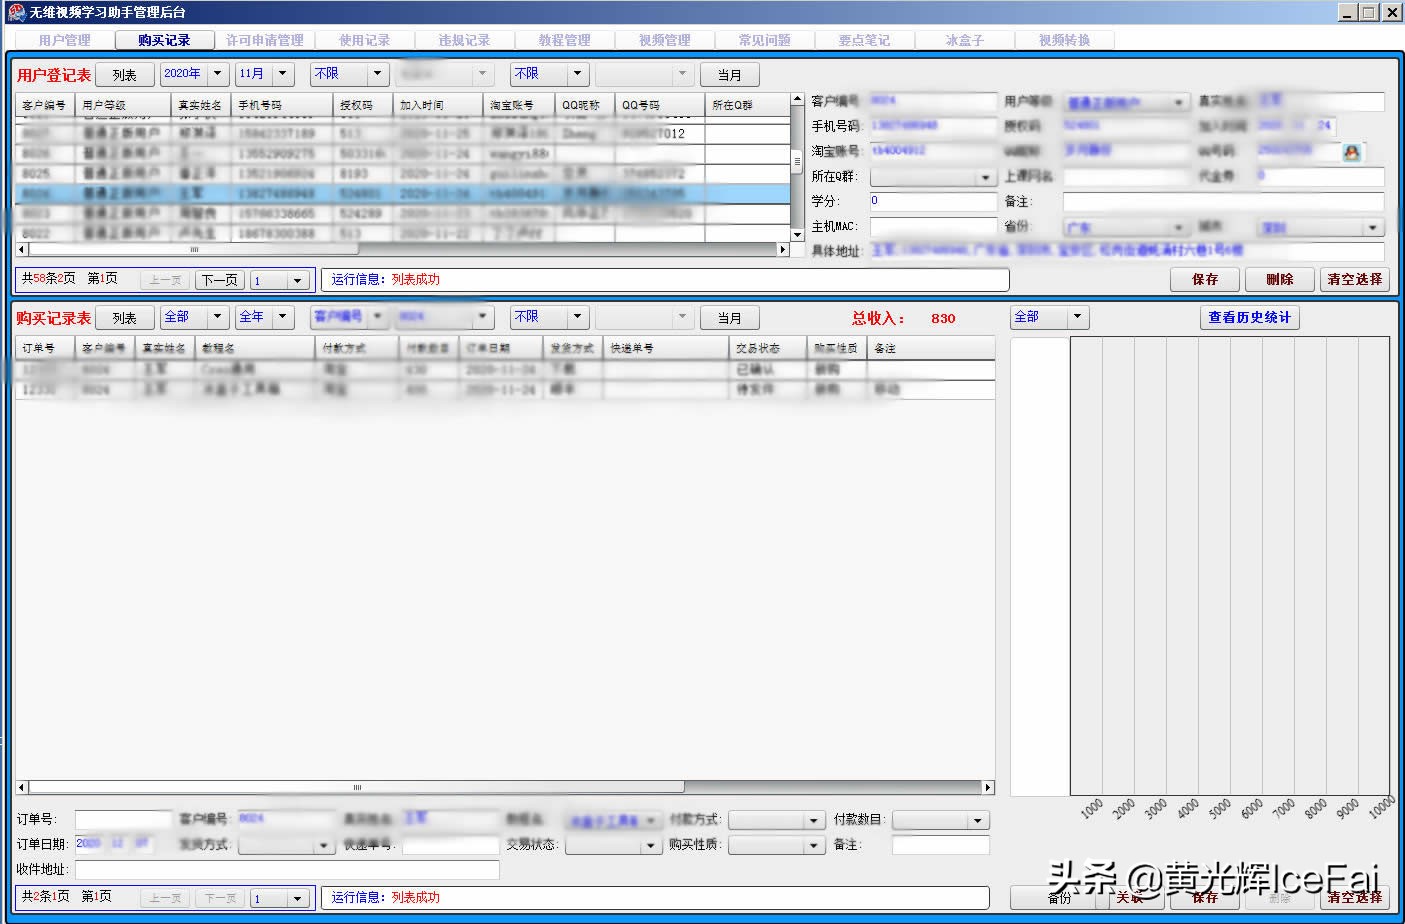The image size is (1405, 924).
Task: Open the 付款方式 dropdown in order form
Action: click(814, 821)
